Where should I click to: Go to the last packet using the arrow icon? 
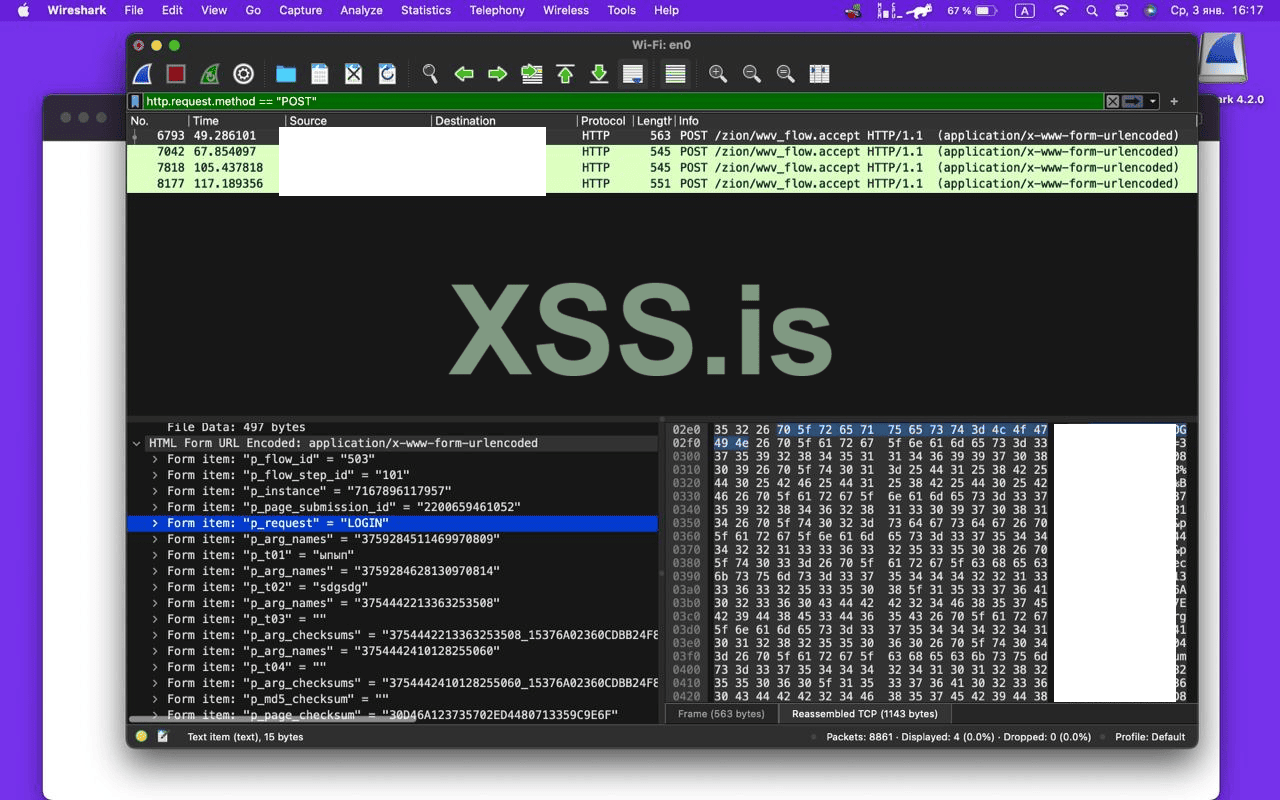pyautogui.click(x=599, y=73)
